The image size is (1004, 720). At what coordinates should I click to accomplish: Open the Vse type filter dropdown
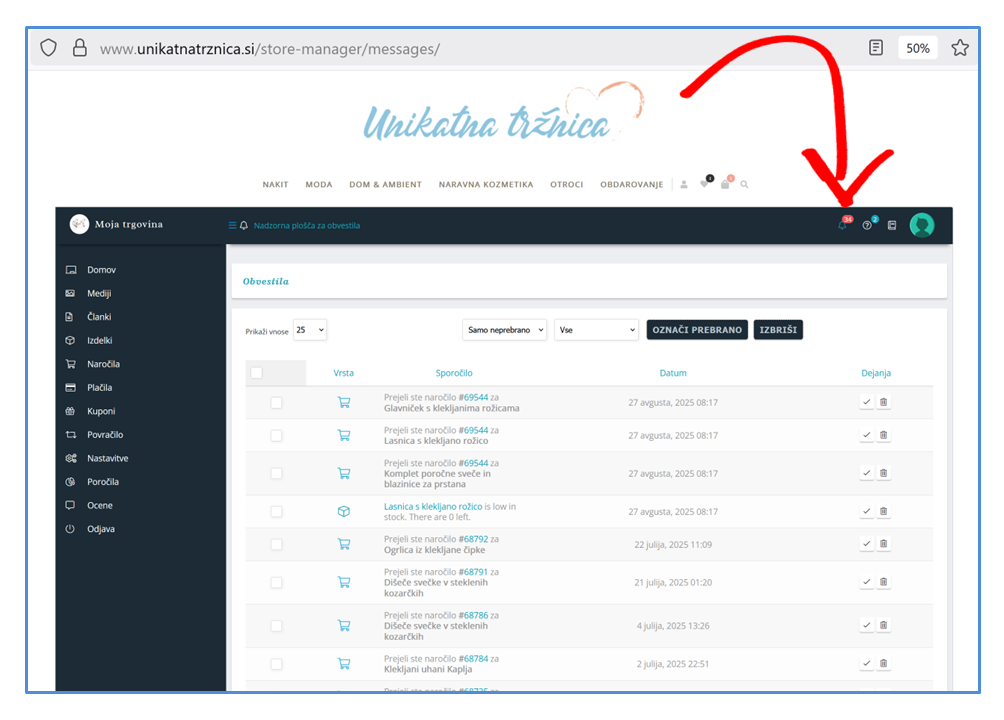pyautogui.click(x=596, y=330)
